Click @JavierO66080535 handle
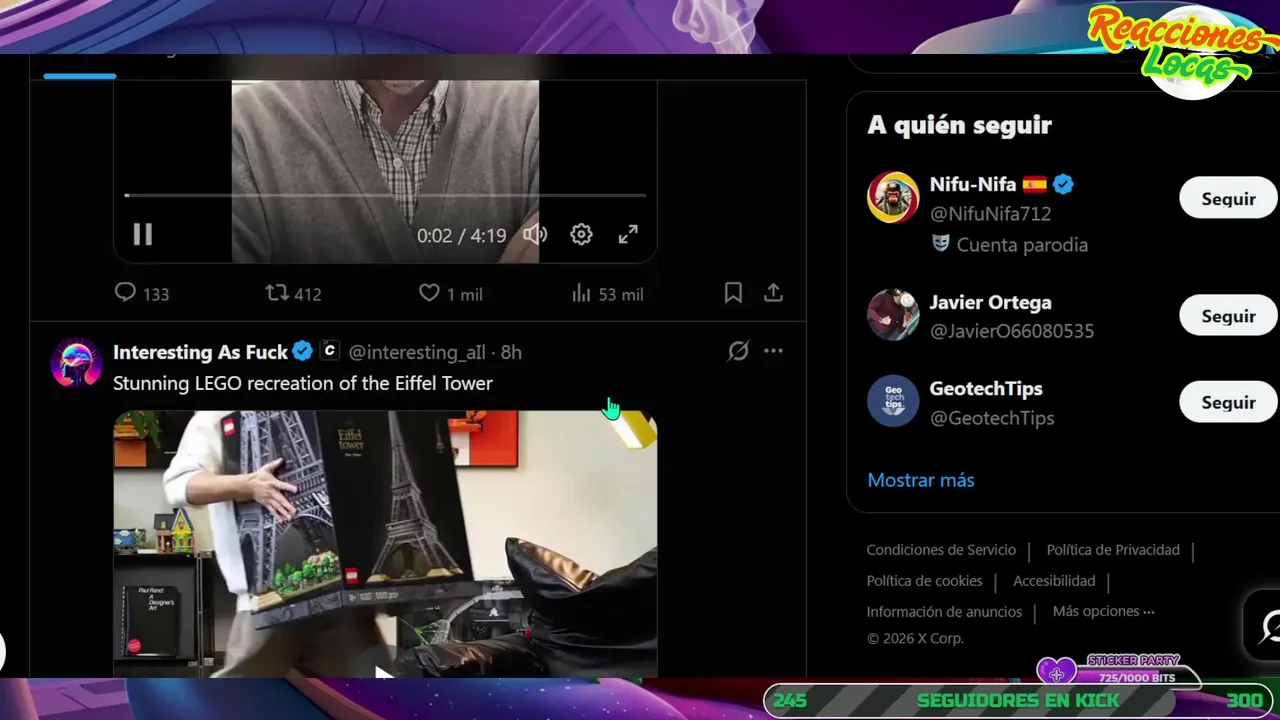 coord(1012,331)
